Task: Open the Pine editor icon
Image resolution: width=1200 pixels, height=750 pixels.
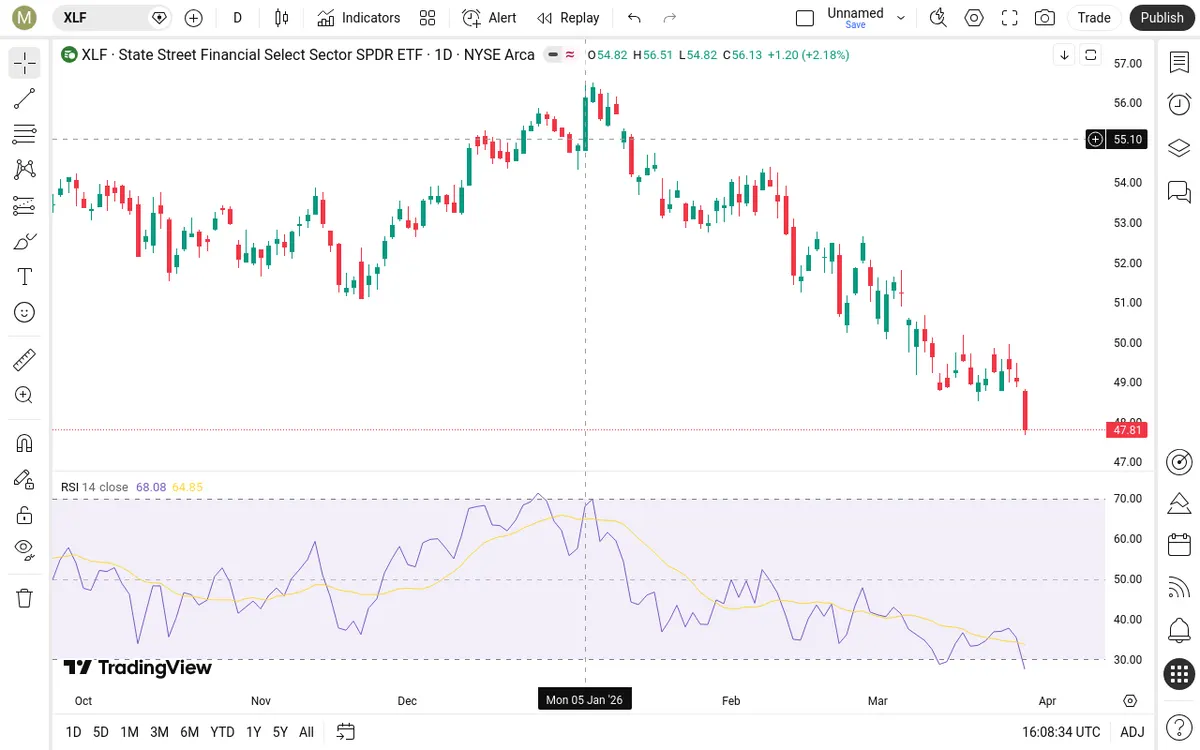Action: (x=1180, y=502)
